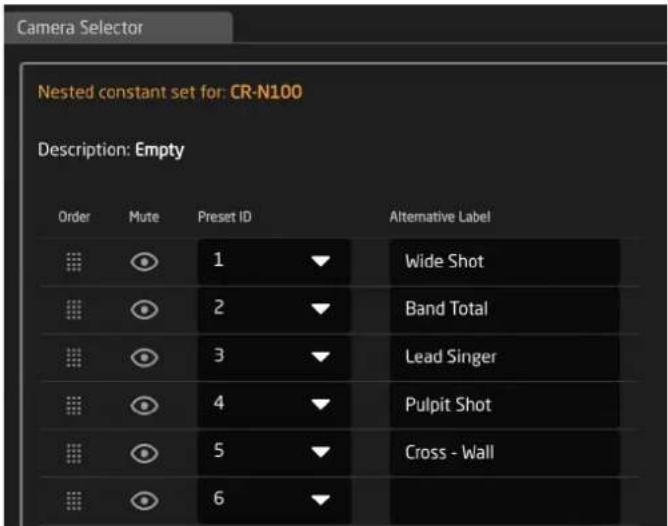Toggle the mute eye for Wide Shot
This screenshot has height=526, width=668.
[x=144, y=262]
